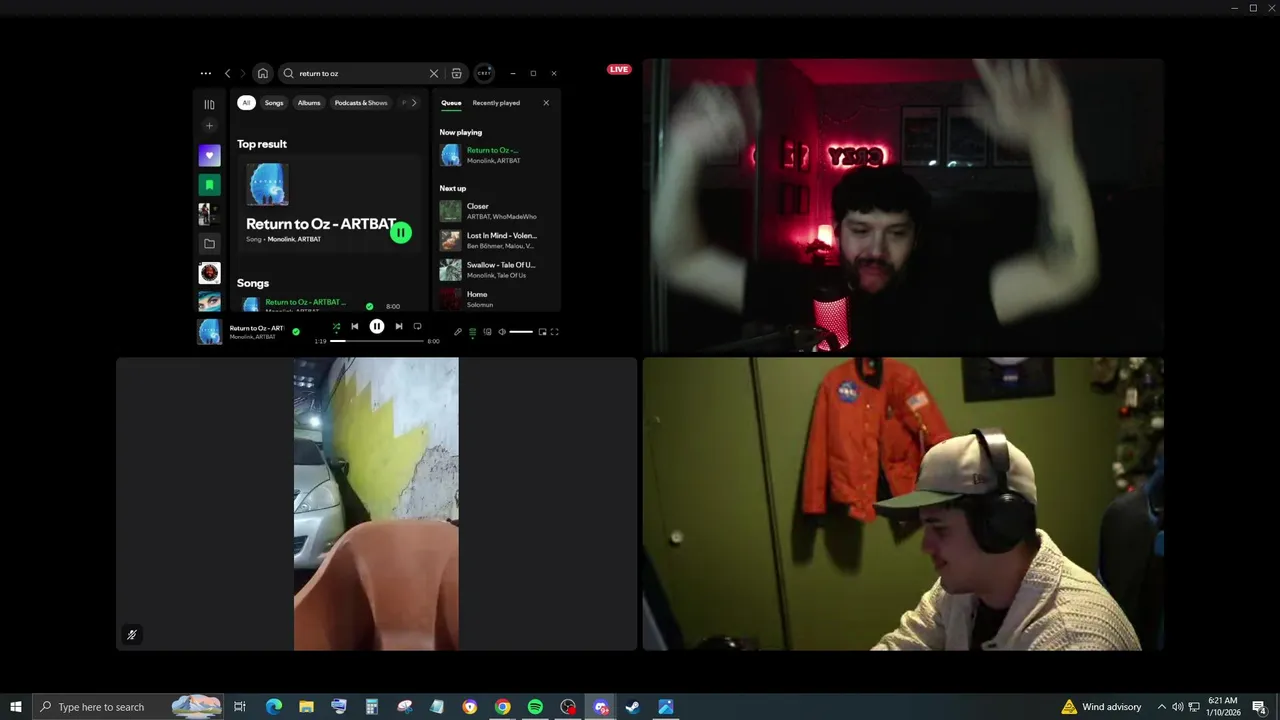Clear the Spotify search text
Screen dimensions: 1280x720
pos(434,73)
